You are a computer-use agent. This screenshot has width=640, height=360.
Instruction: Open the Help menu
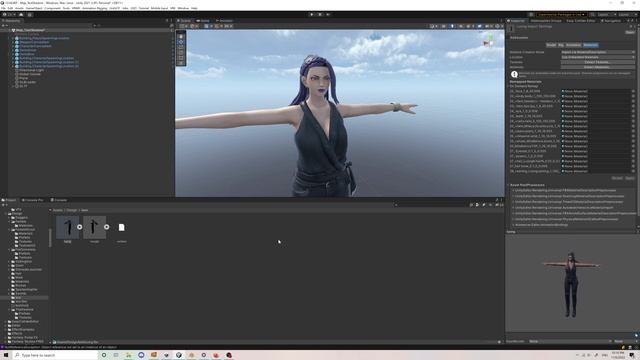[x=194, y=8]
